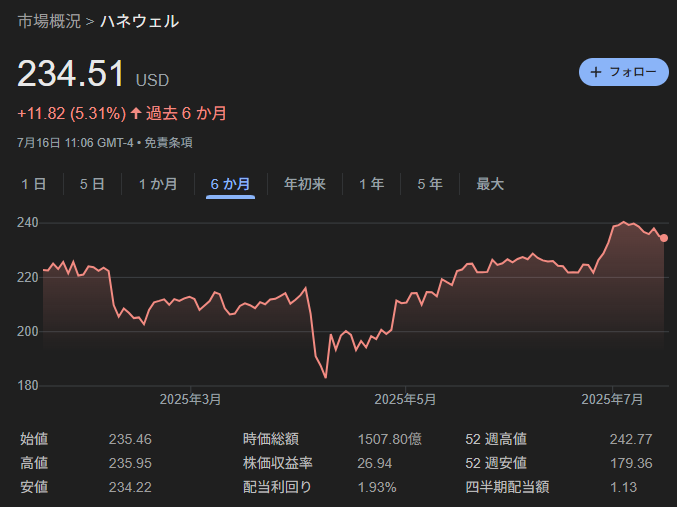Click the ハネウェル title text
This screenshot has height=507, width=677.
(139, 21)
